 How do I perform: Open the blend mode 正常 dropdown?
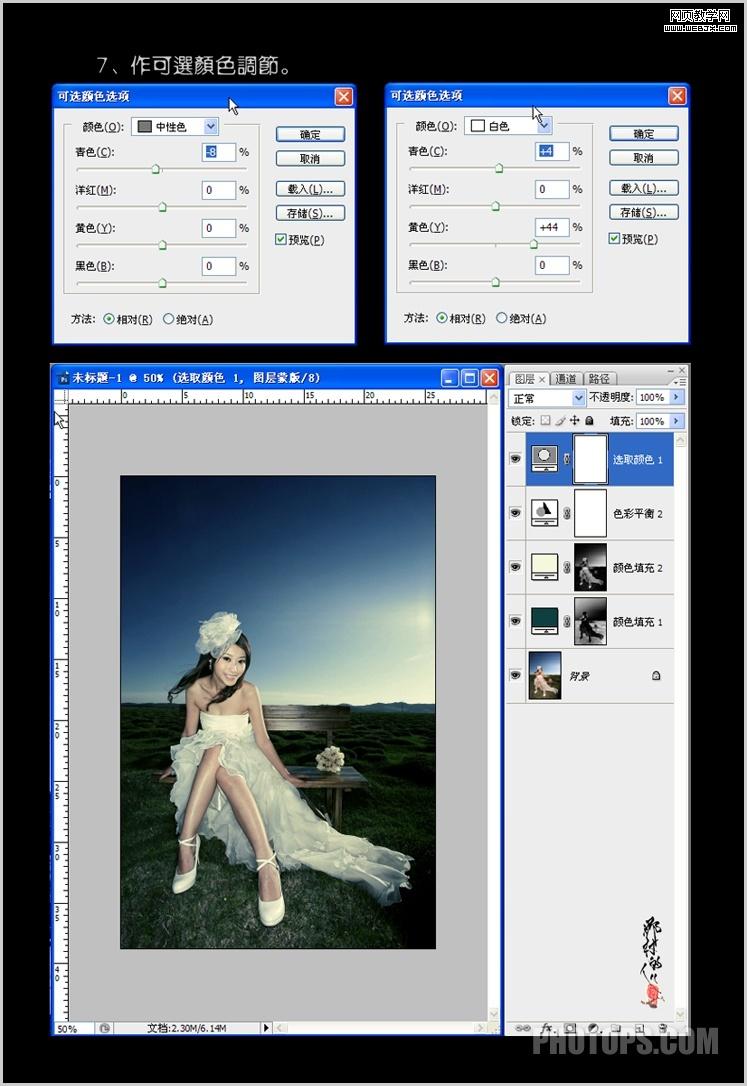547,398
